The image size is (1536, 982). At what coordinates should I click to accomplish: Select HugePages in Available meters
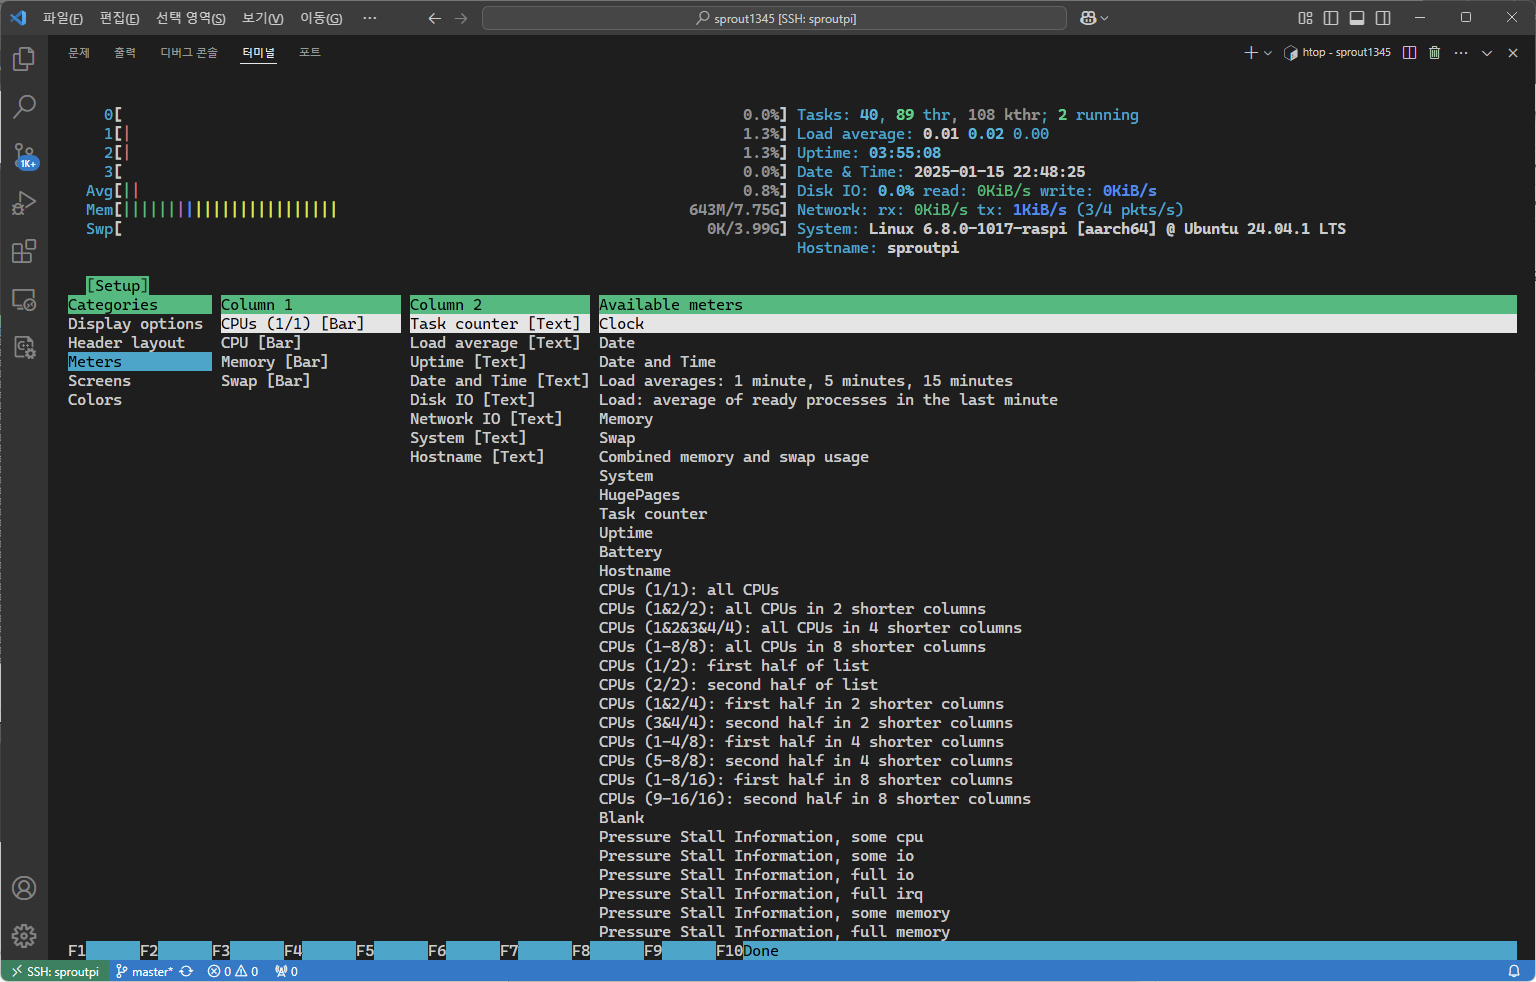coord(639,495)
